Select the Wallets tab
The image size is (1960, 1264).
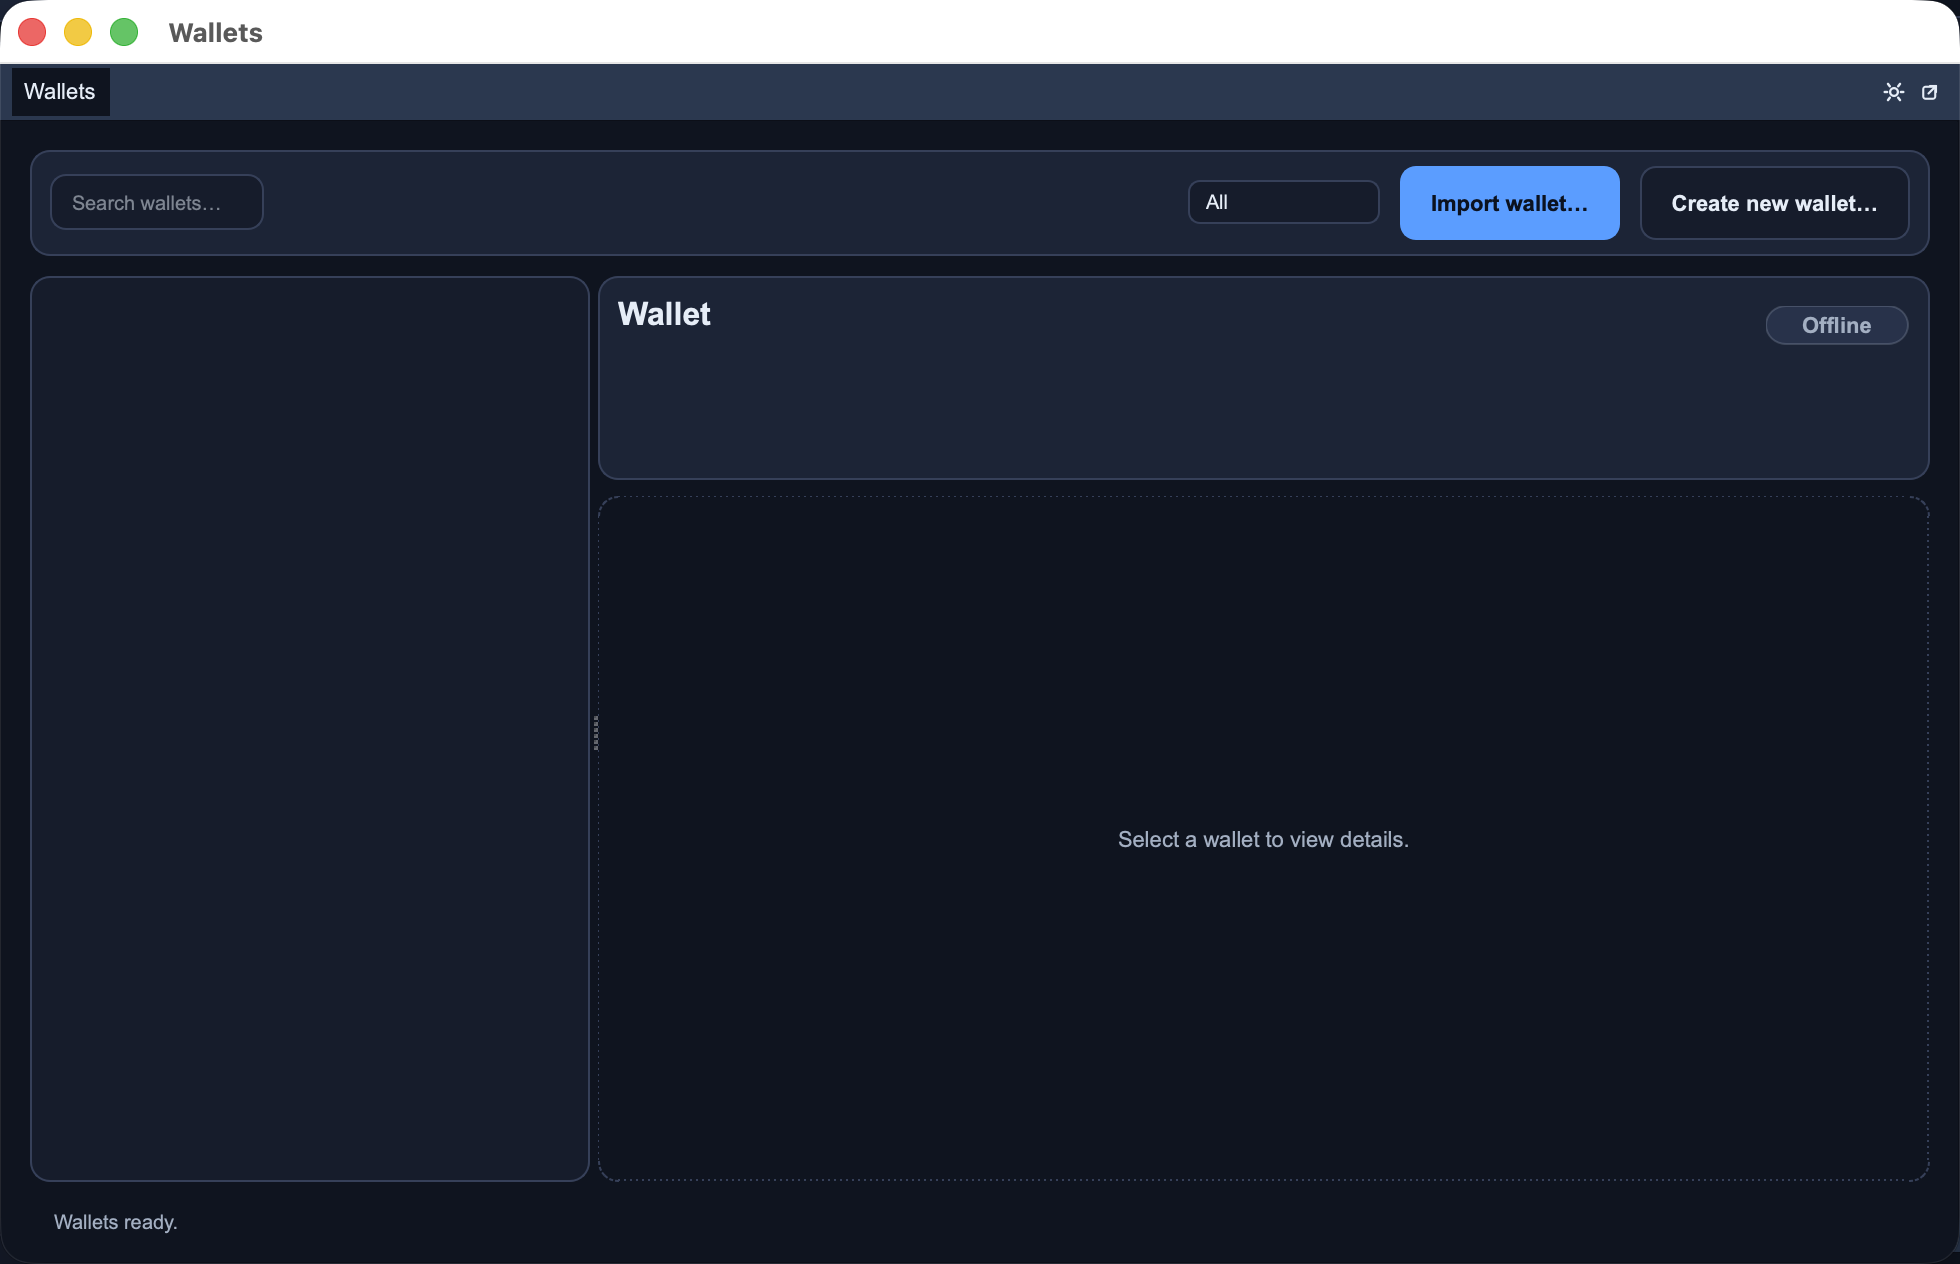tap(60, 91)
